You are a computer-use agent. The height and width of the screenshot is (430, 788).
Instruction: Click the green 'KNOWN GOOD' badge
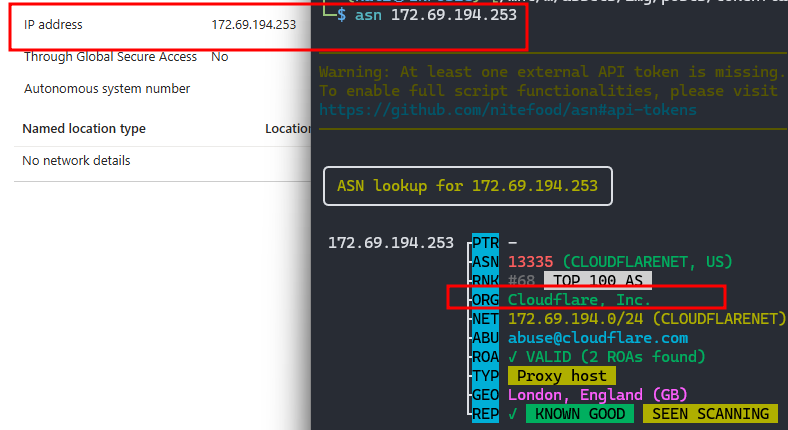579,413
